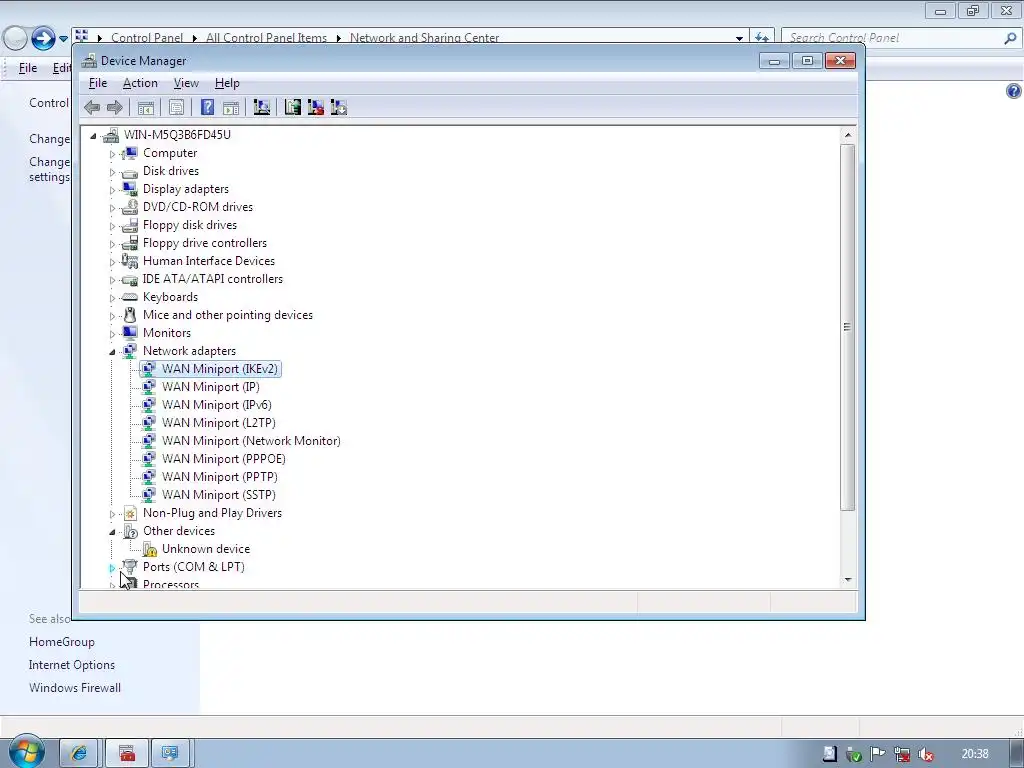Click the Control Panel forward navigation button
Screen dimensions: 1024x768
point(43,38)
